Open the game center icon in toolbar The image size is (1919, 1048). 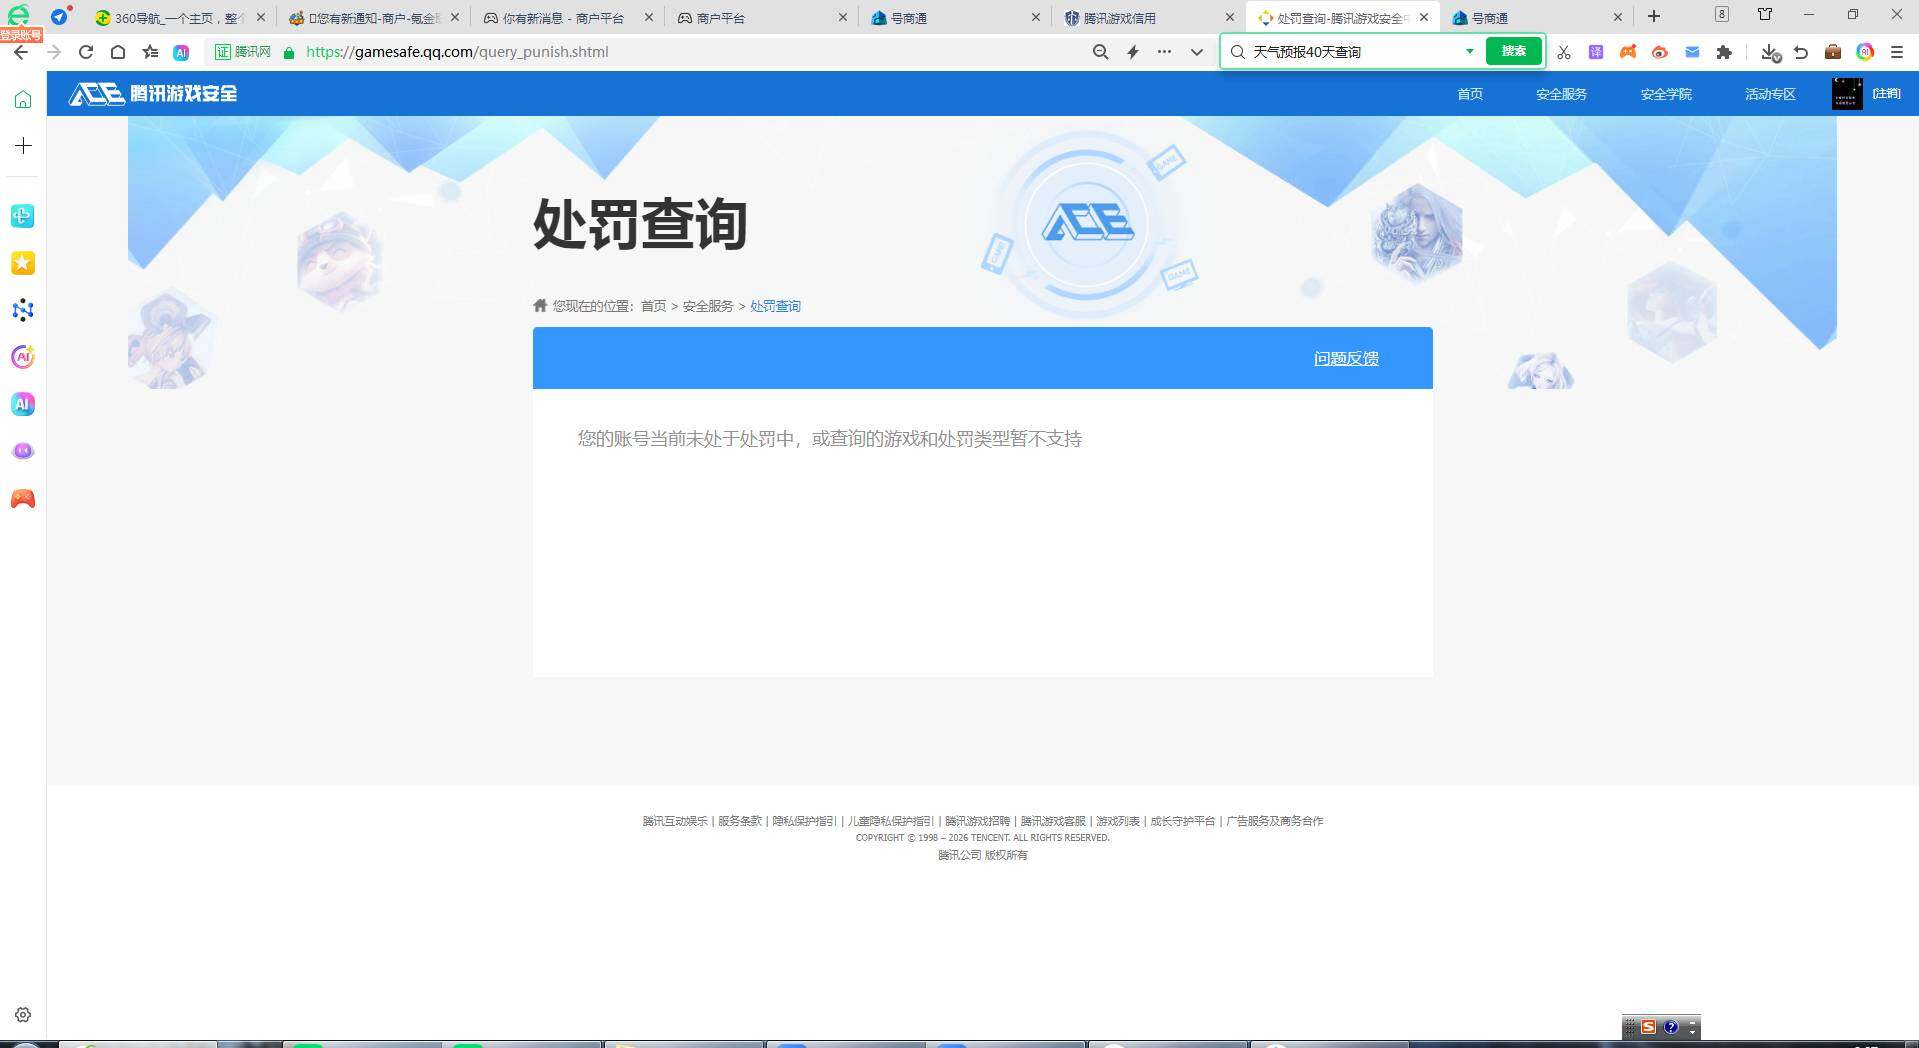point(1628,51)
